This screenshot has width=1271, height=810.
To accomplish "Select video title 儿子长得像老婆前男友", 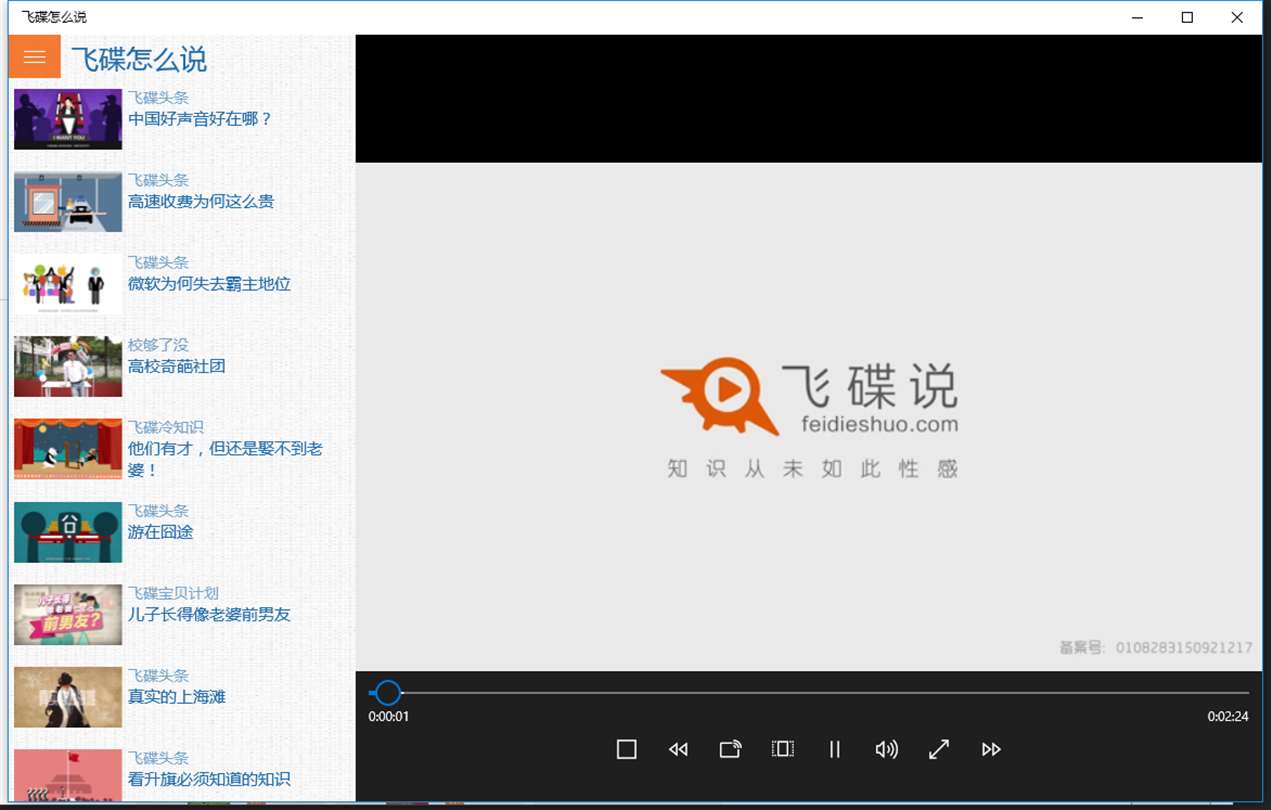I will (x=210, y=614).
